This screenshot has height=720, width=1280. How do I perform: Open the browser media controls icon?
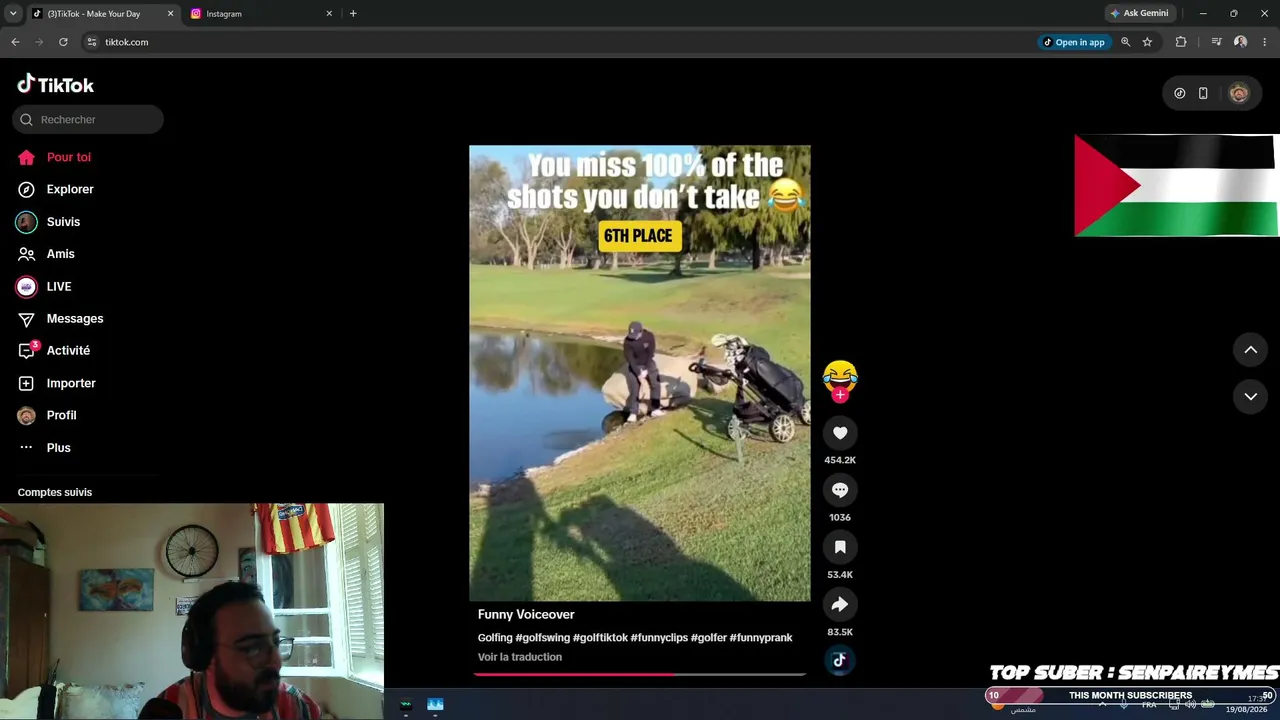click(1216, 42)
